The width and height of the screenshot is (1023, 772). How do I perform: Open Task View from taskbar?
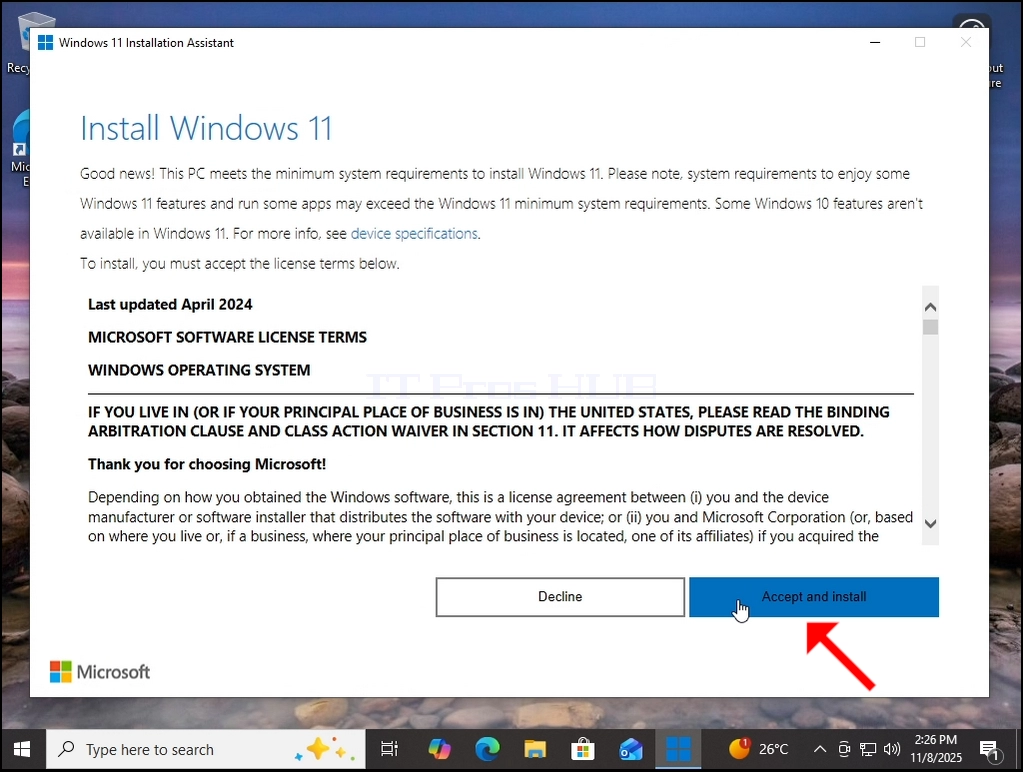pos(389,750)
